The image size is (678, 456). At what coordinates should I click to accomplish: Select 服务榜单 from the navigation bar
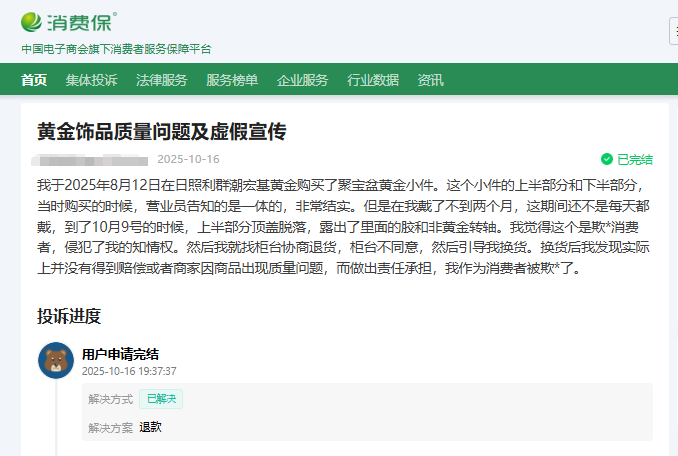(x=232, y=80)
